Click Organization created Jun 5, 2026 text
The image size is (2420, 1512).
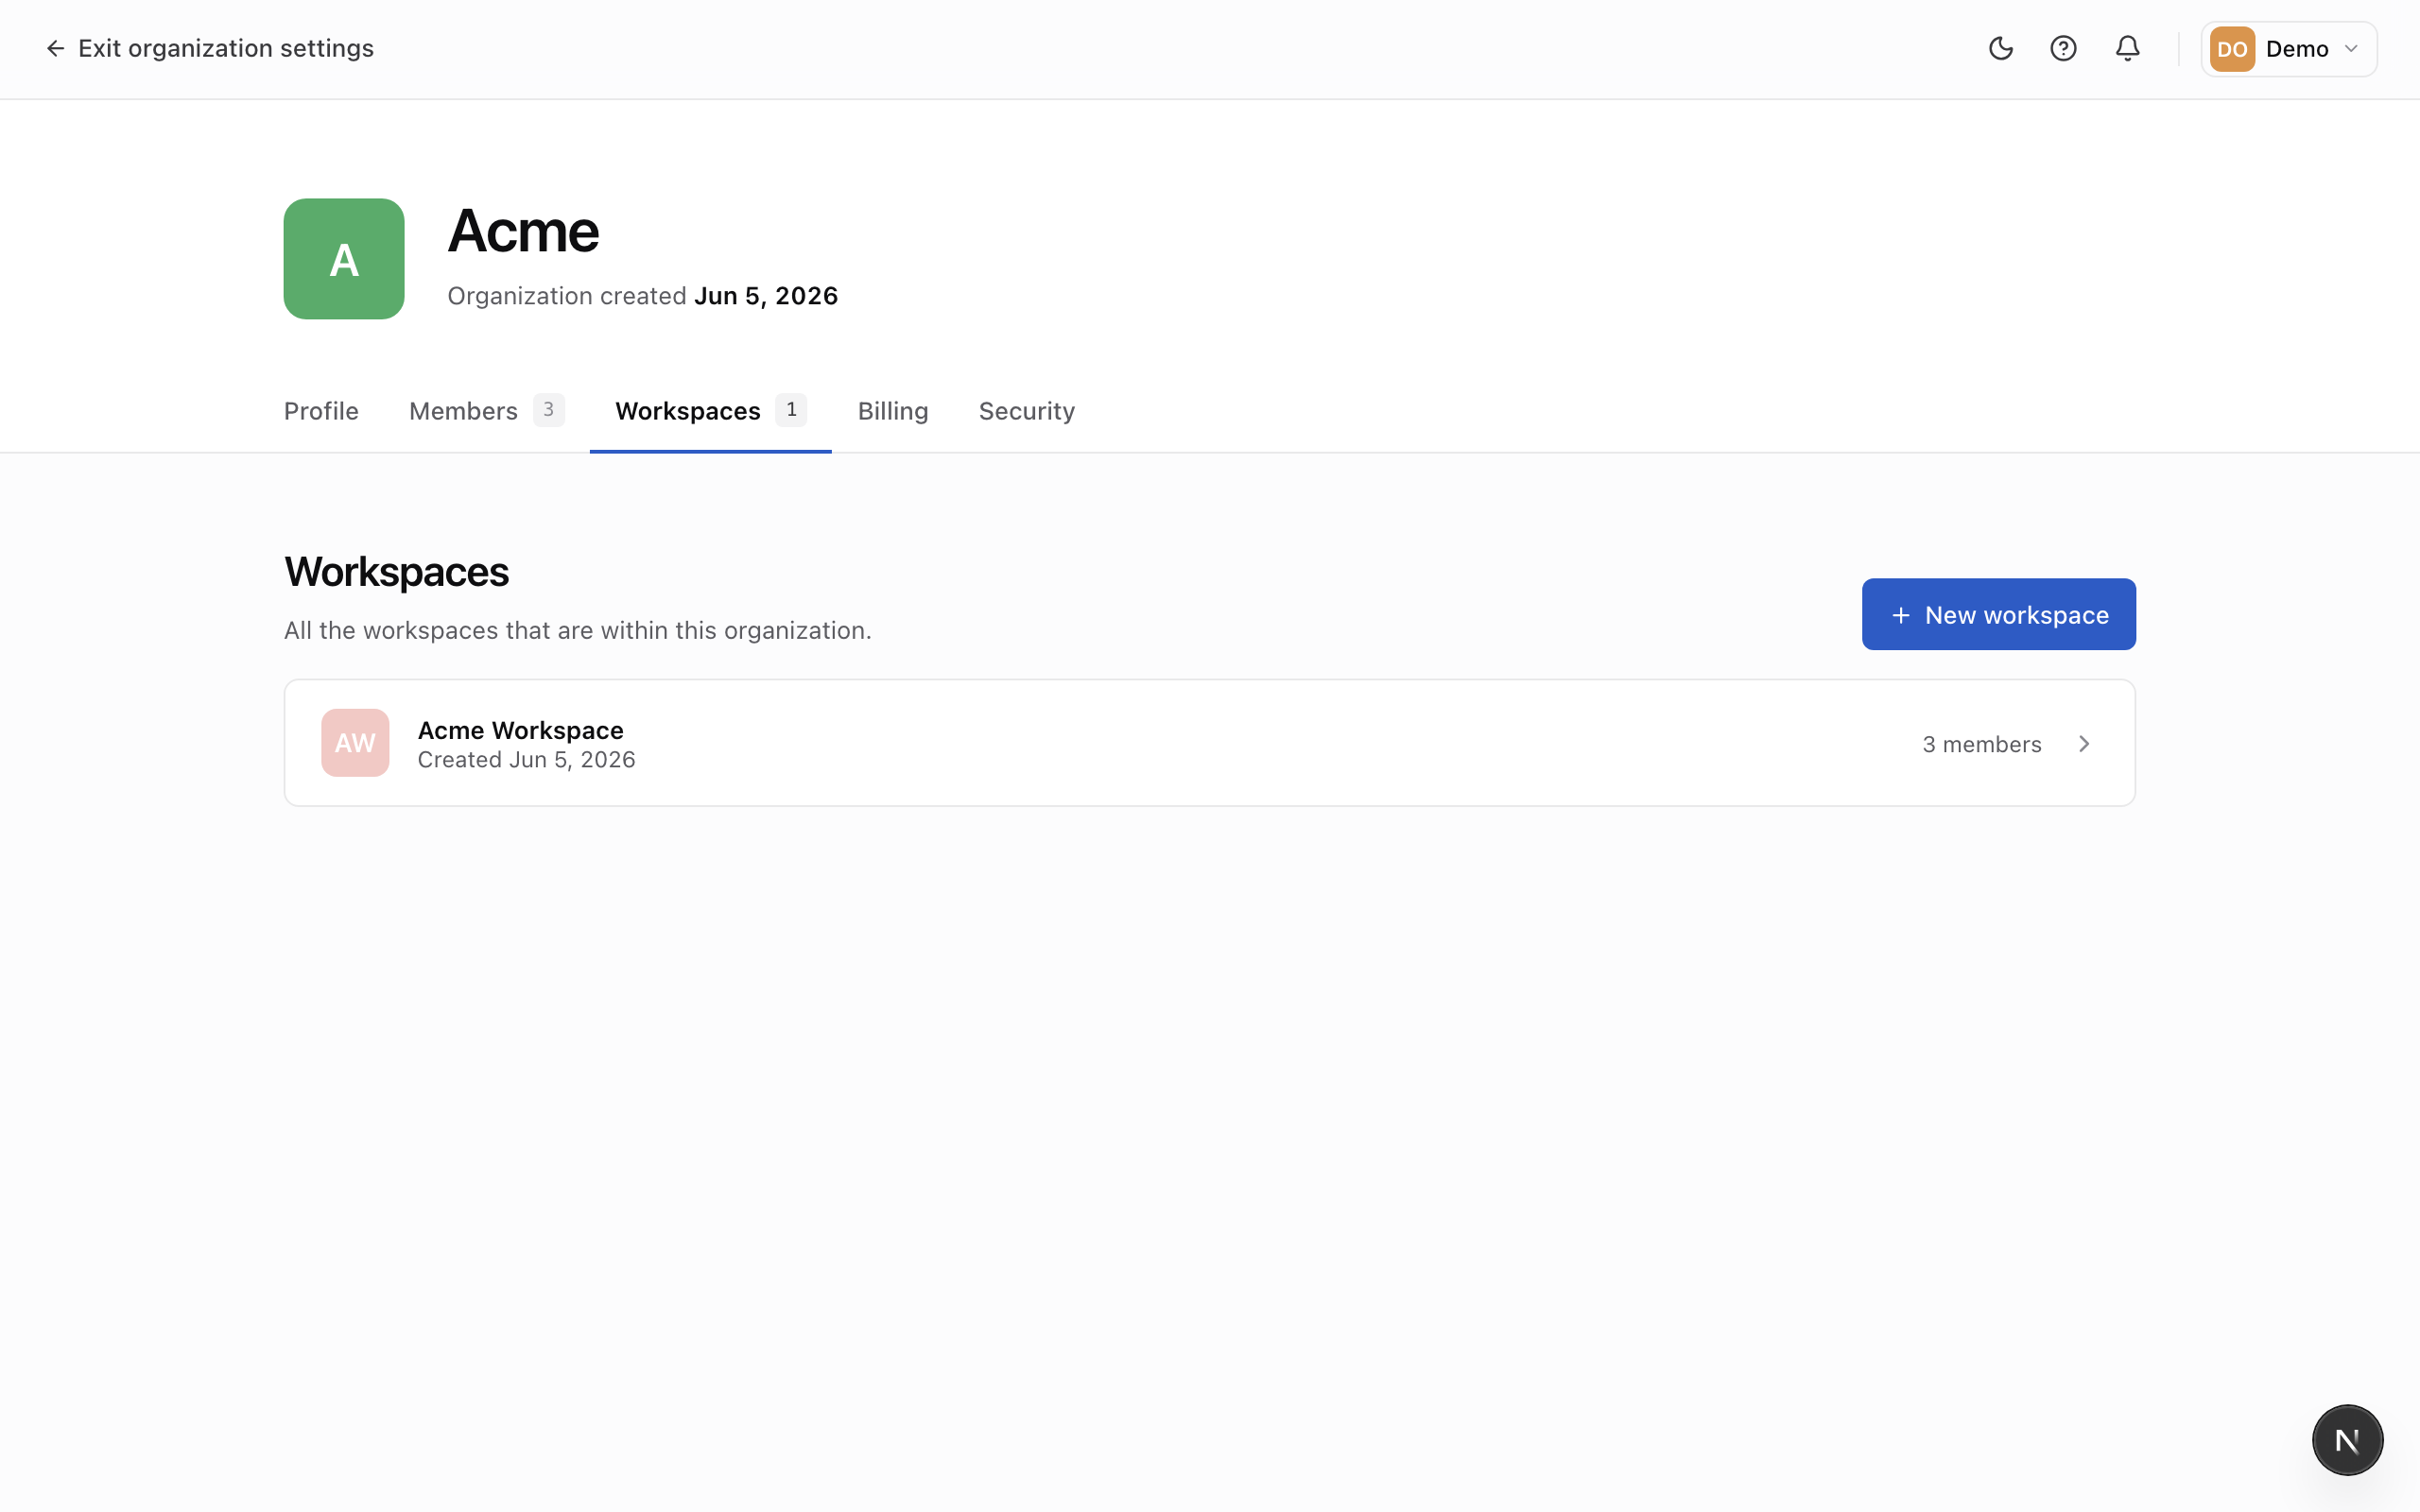click(x=643, y=296)
